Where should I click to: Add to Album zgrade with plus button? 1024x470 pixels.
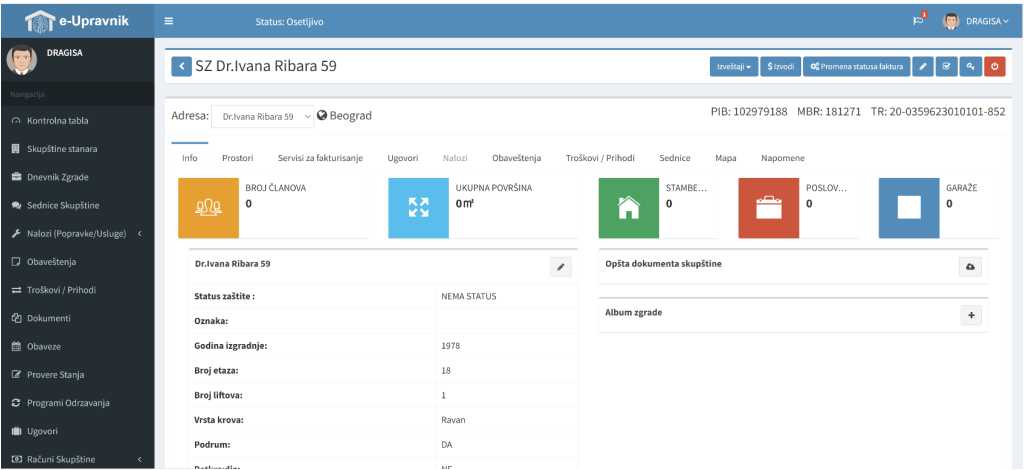tap(971, 315)
